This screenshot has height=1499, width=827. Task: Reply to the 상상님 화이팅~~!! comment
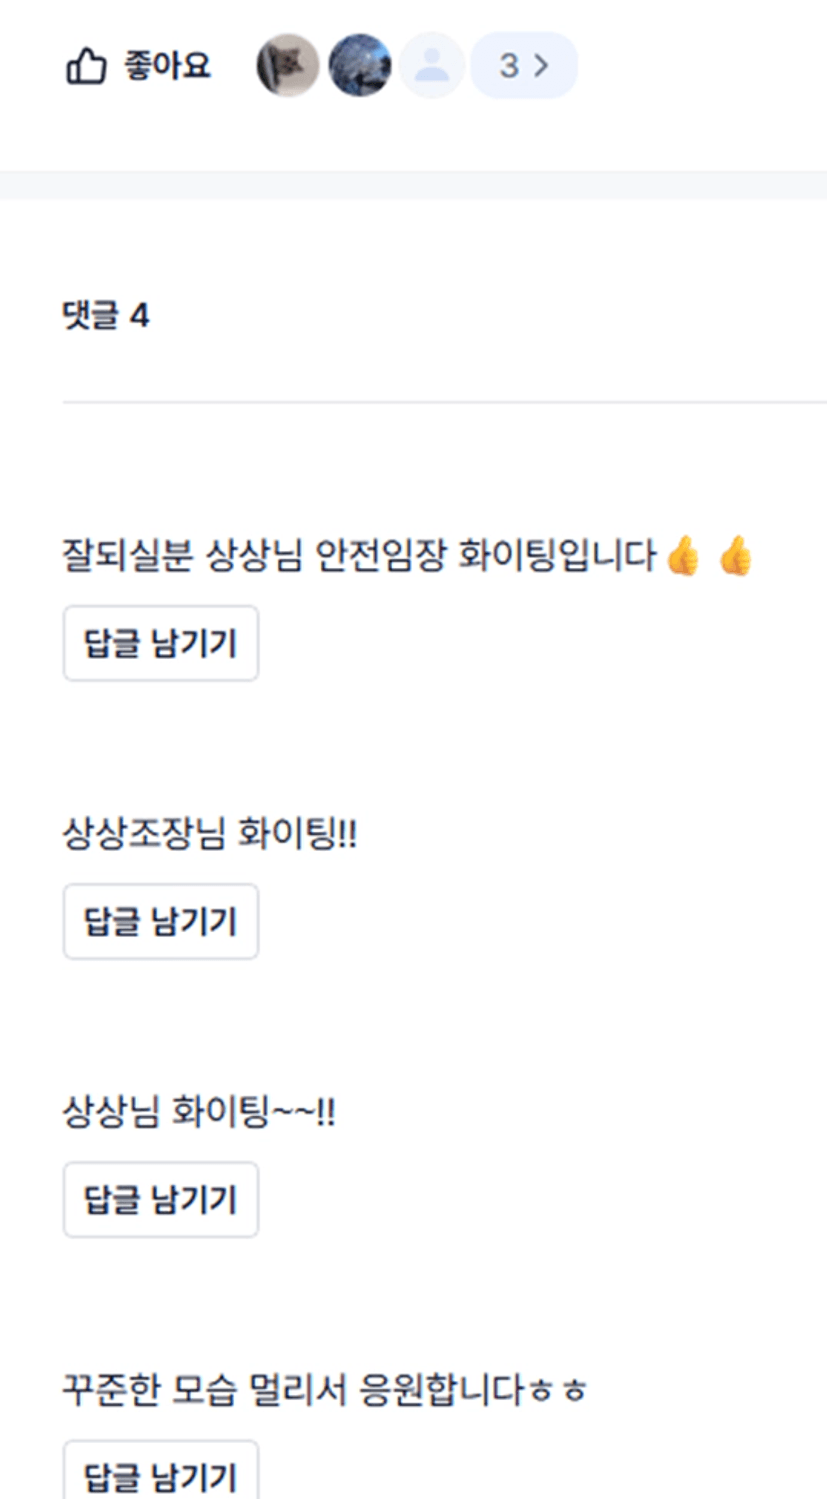pos(161,1199)
